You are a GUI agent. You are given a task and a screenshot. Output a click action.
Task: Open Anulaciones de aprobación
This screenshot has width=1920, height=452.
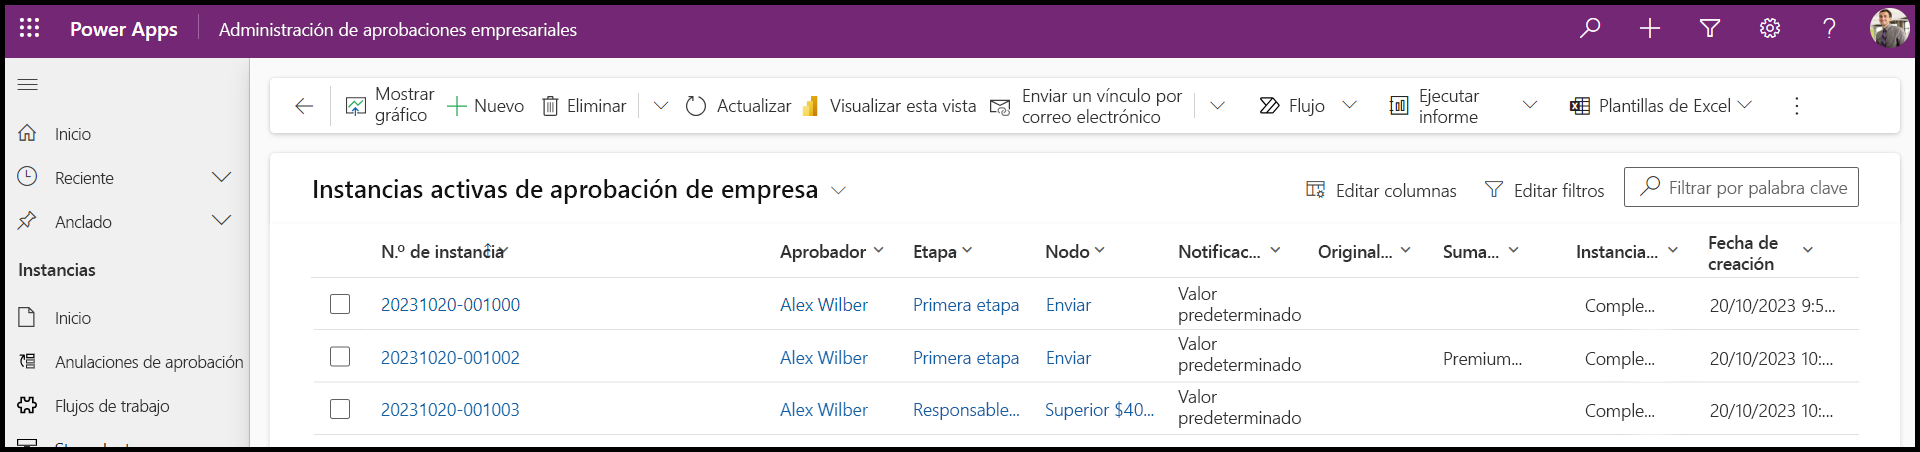tap(131, 362)
